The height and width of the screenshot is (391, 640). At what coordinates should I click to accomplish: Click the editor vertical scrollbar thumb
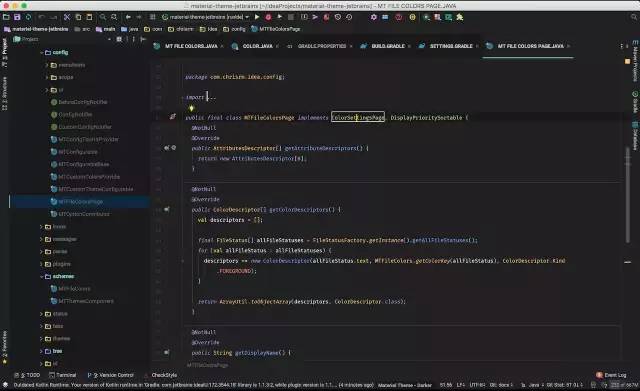pyautogui.click(x=628, y=194)
